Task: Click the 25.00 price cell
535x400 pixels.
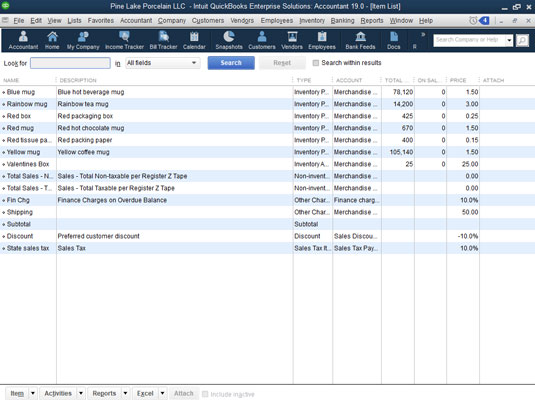Action: [470, 164]
